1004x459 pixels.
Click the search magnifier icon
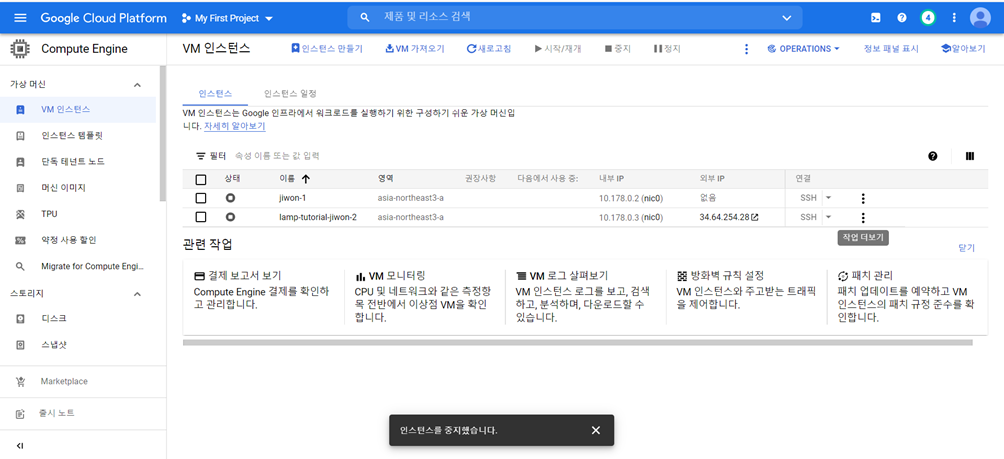tap(365, 17)
